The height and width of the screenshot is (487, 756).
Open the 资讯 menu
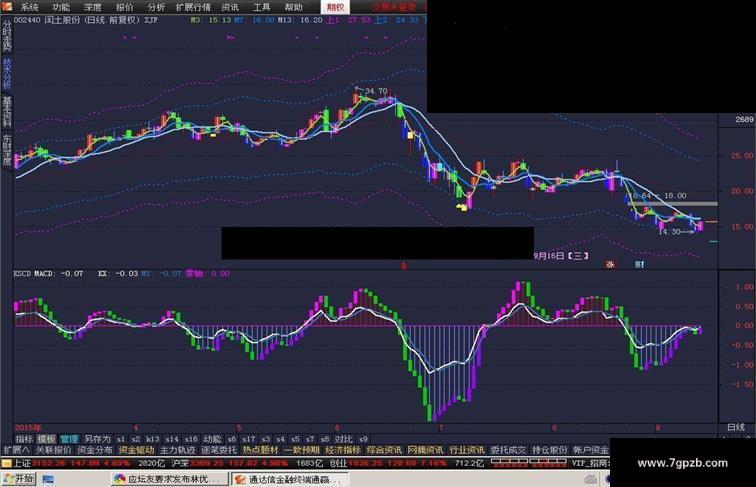pyautogui.click(x=230, y=7)
